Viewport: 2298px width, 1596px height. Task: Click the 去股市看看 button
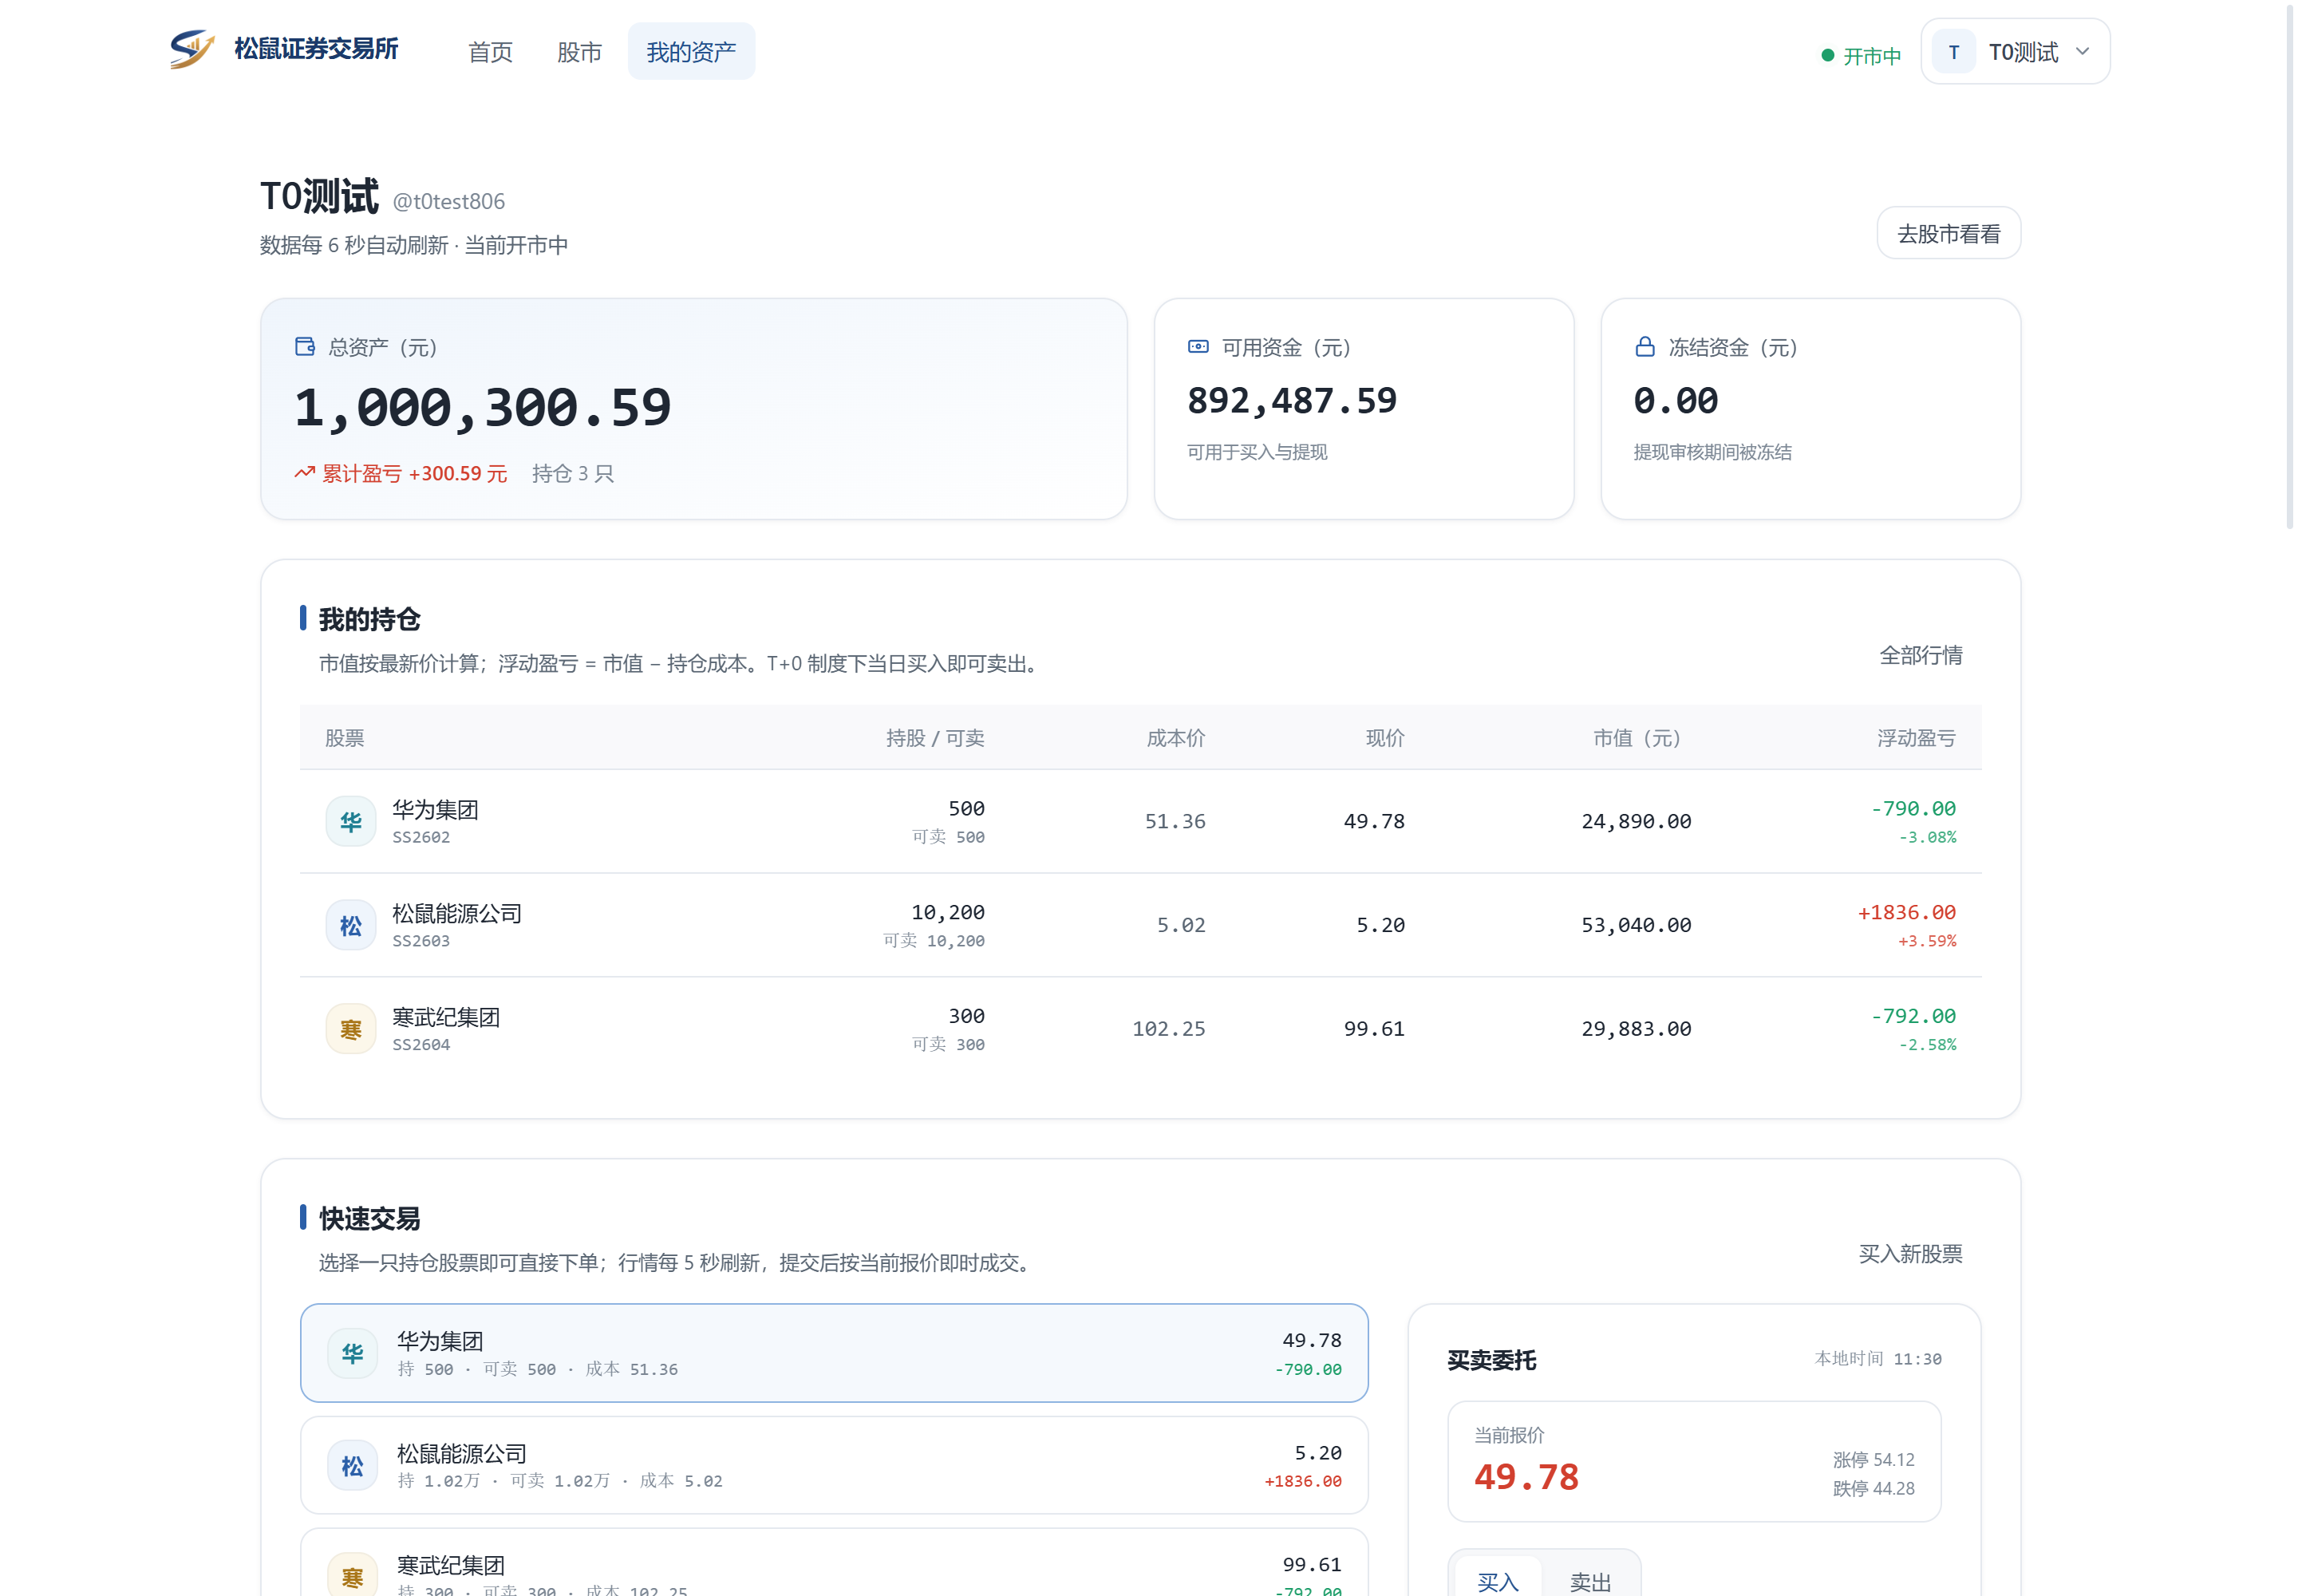pyautogui.click(x=1949, y=234)
